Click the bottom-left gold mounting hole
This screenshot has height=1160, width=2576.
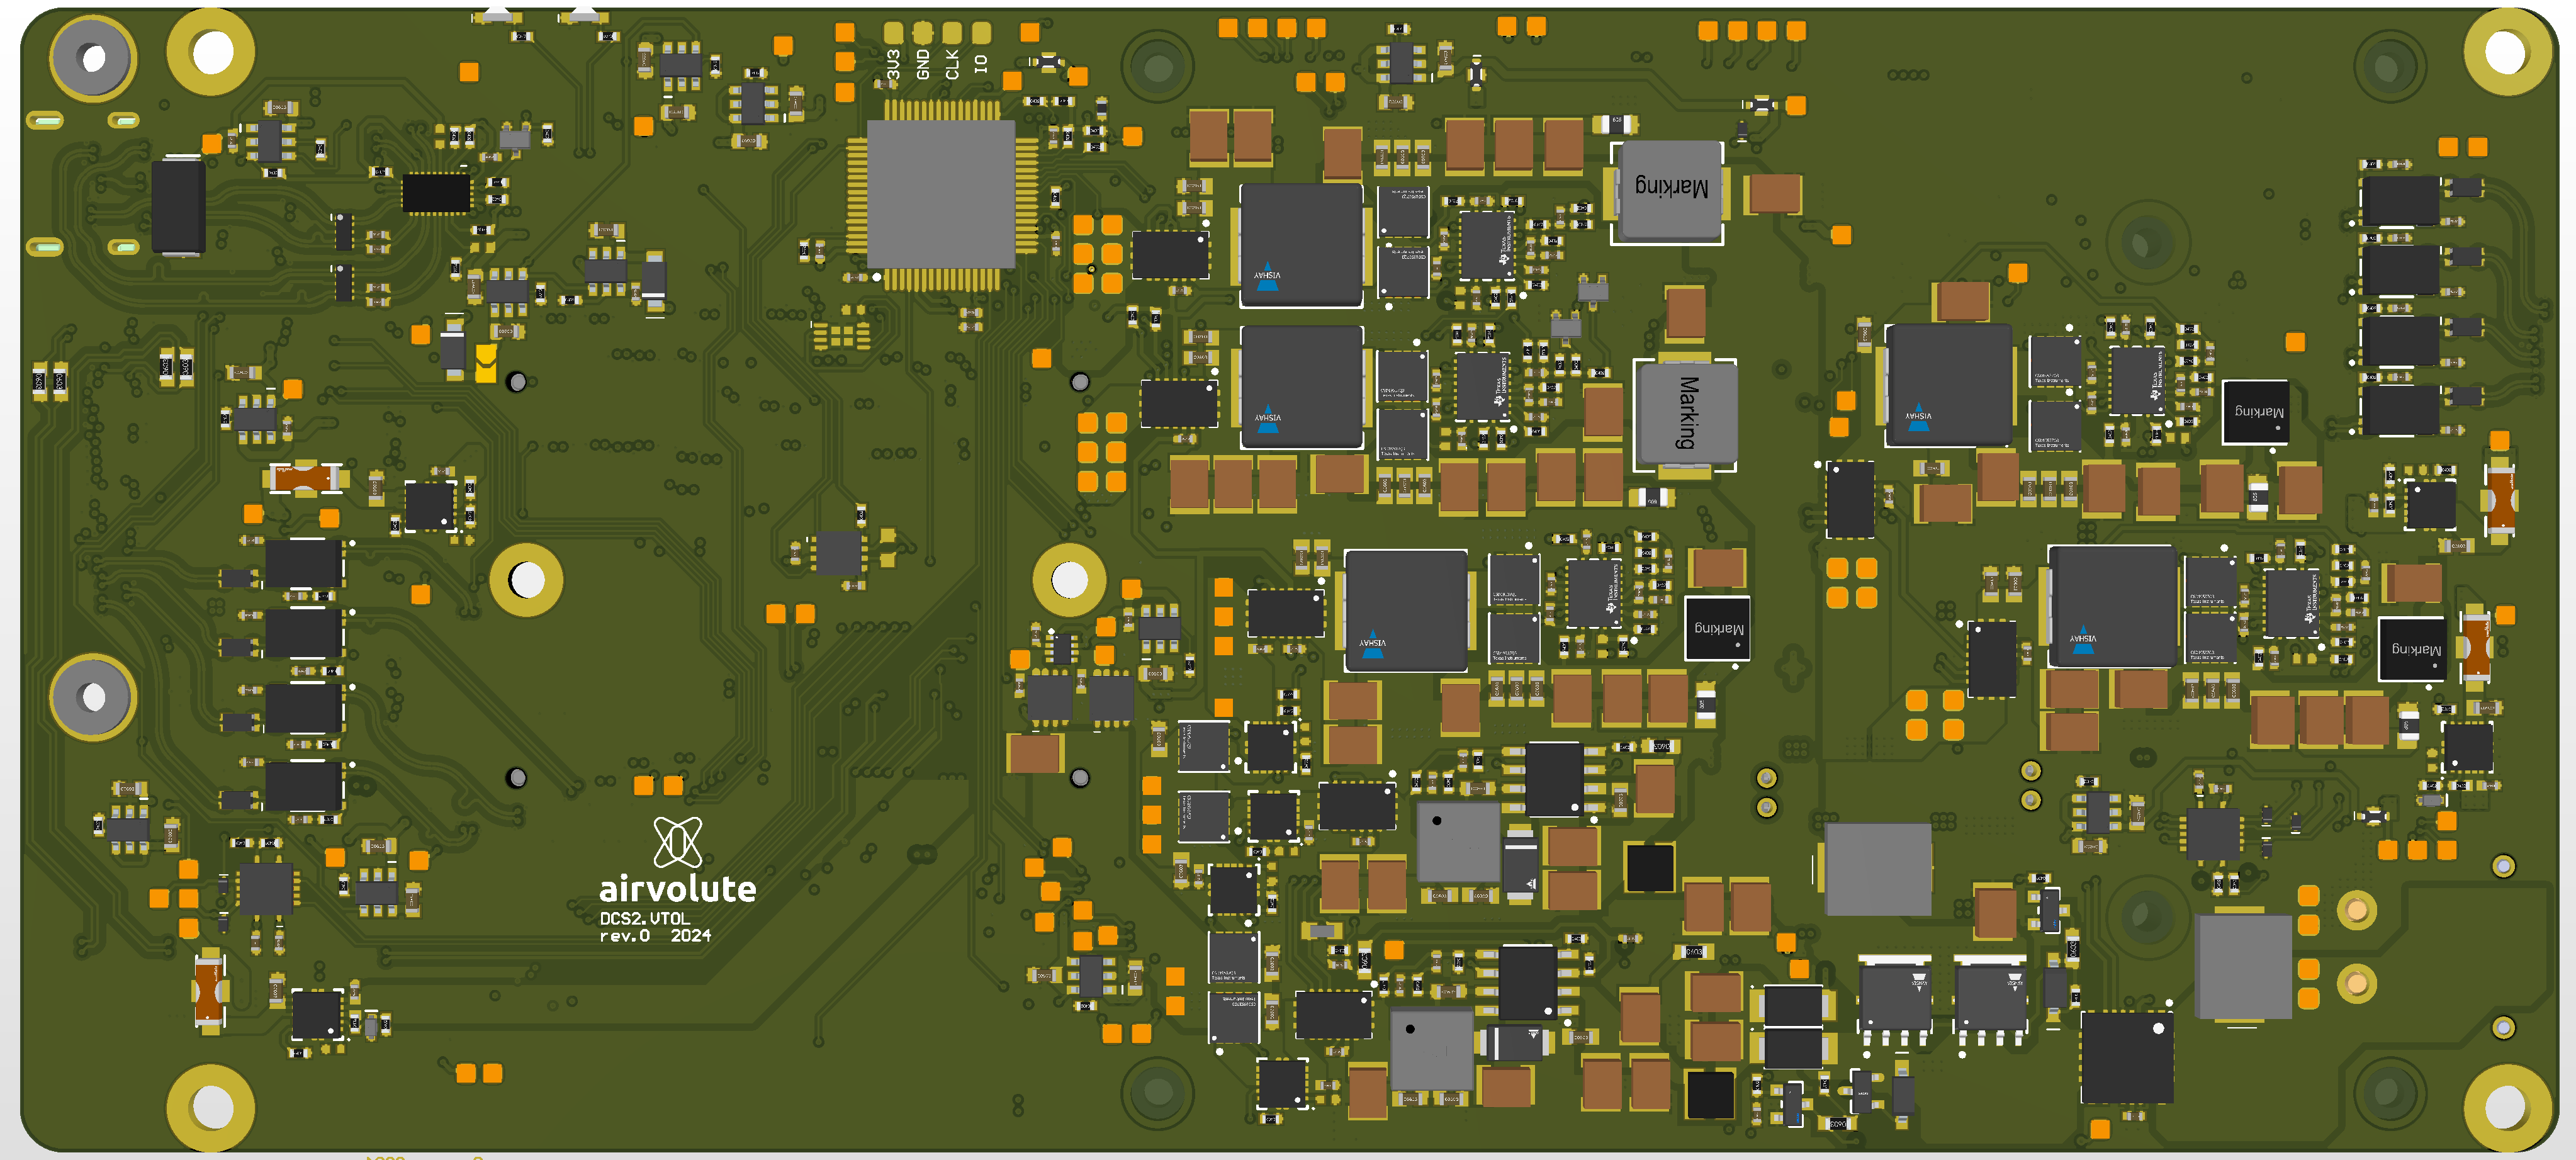pos(211,1107)
